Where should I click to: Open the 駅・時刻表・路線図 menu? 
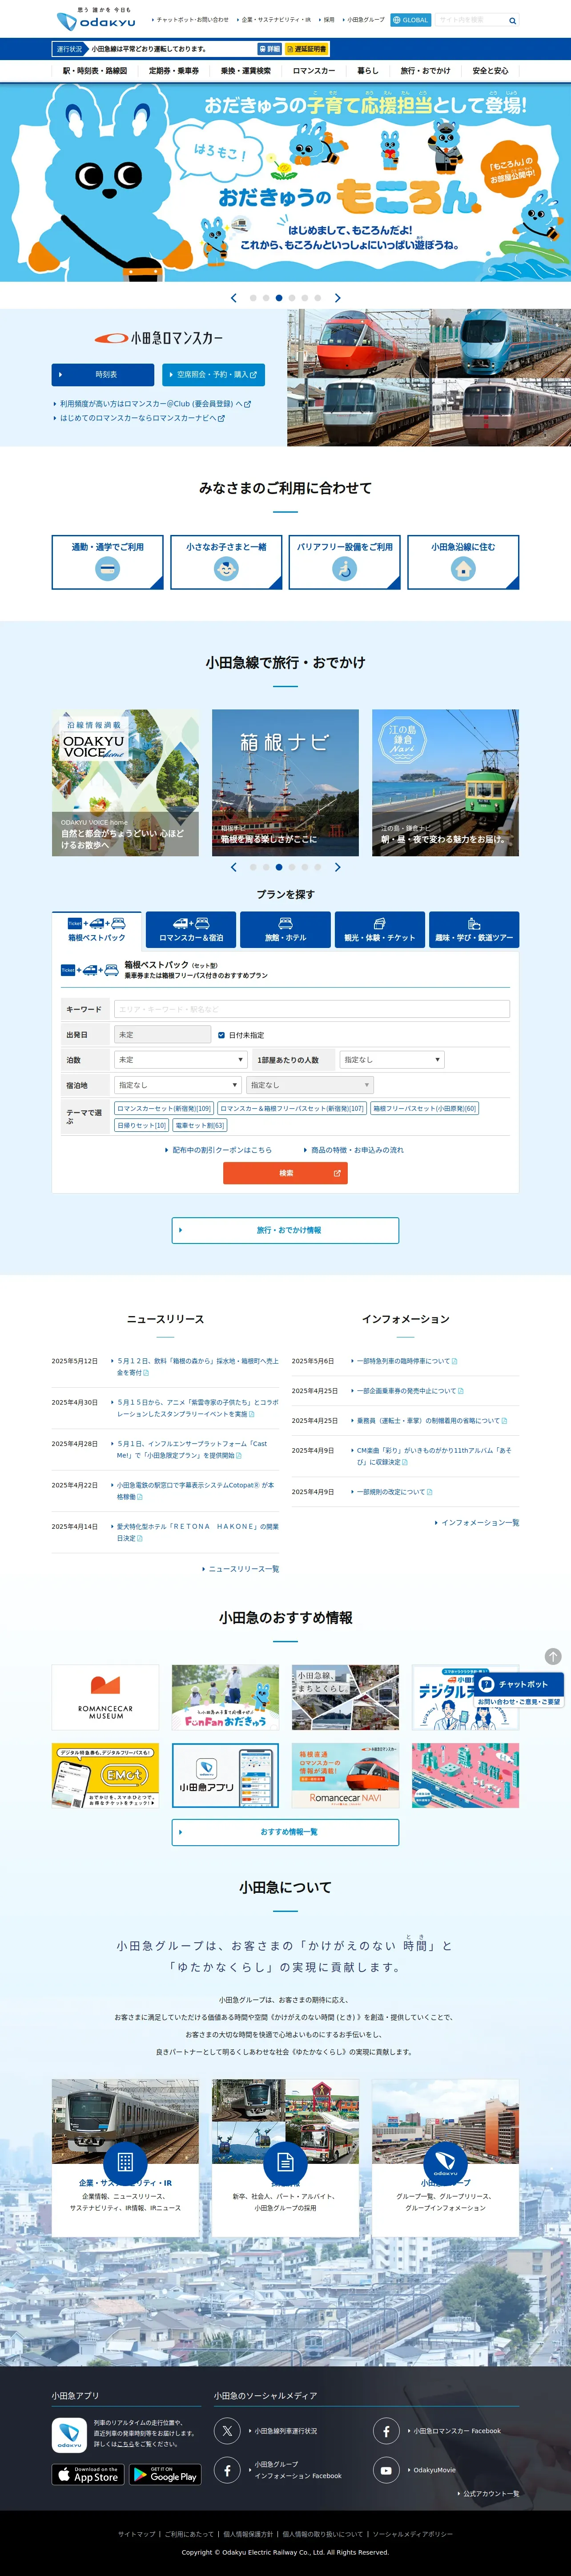(x=95, y=71)
